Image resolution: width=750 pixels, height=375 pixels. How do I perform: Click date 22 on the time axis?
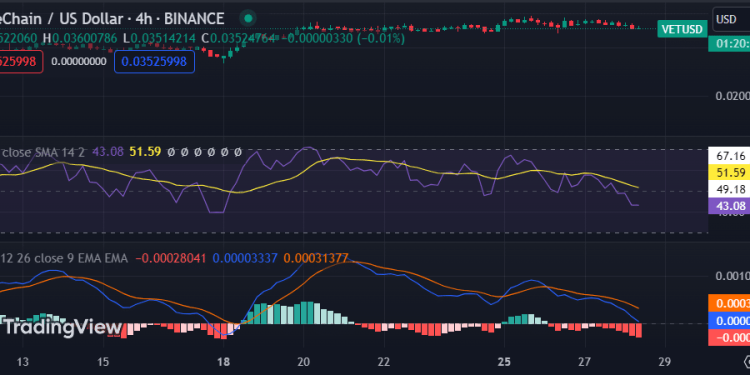[x=384, y=361]
